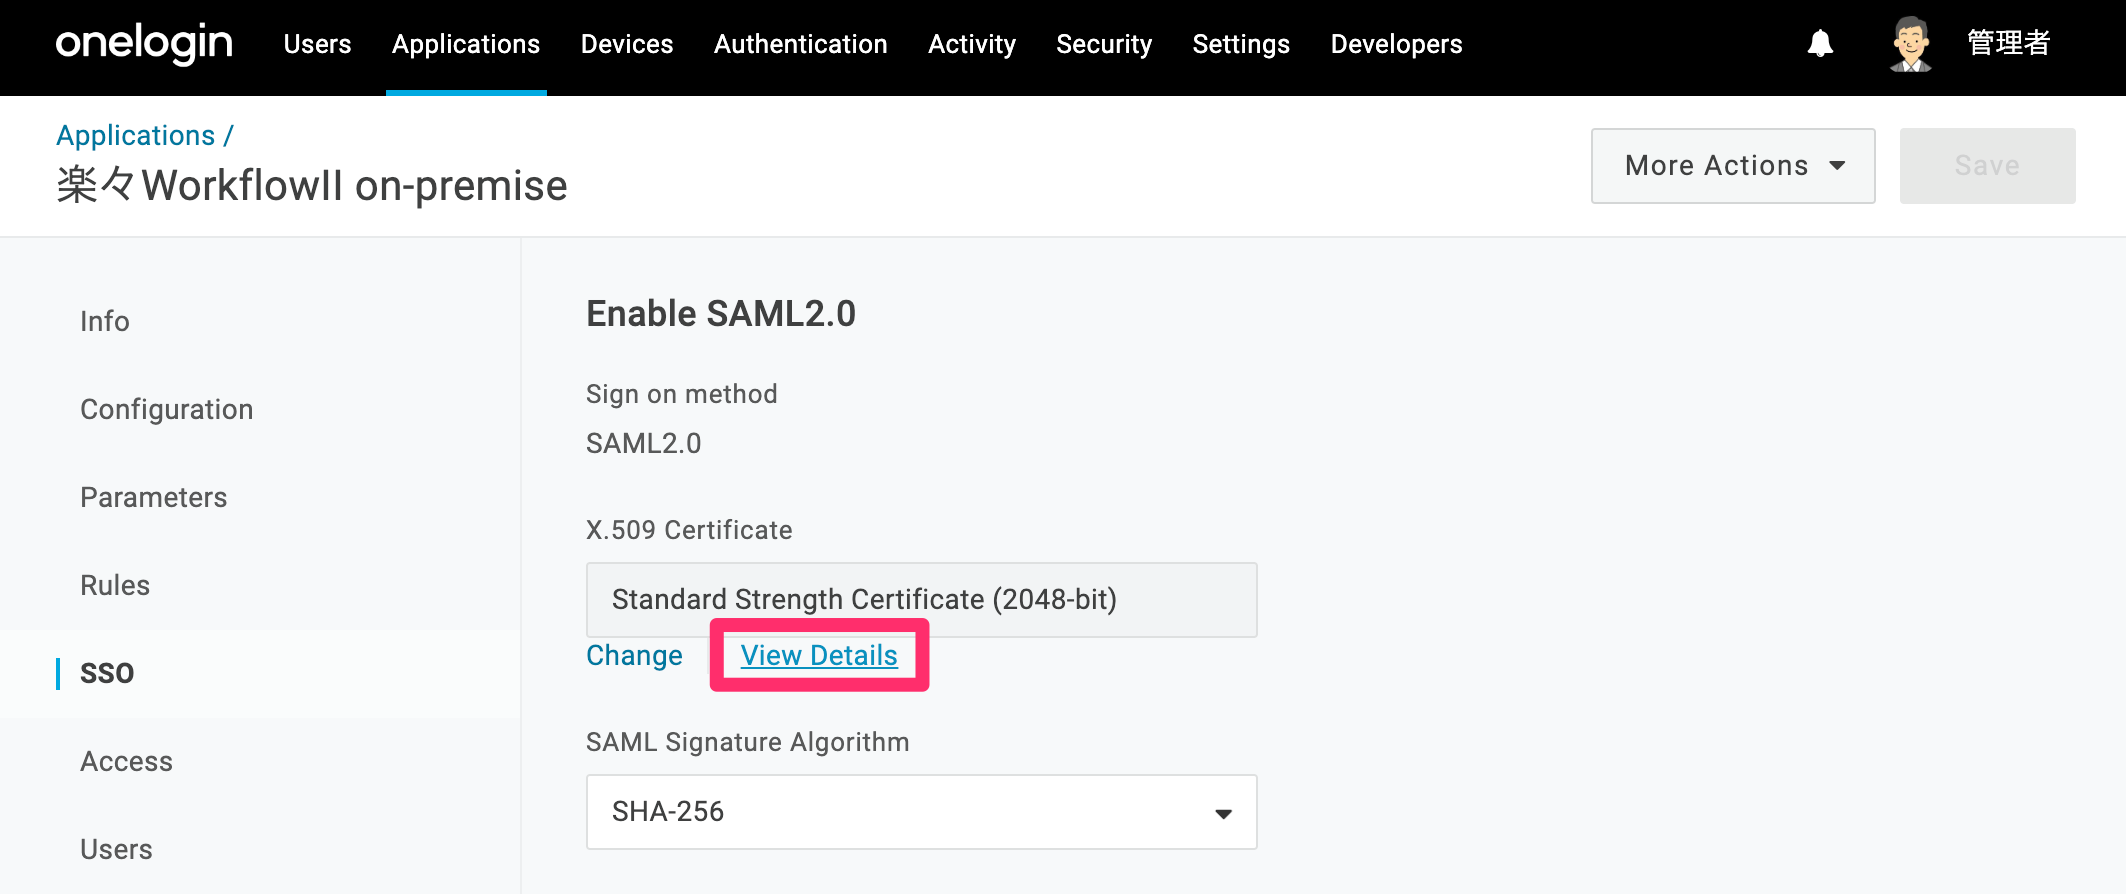The height and width of the screenshot is (894, 2126).
Task: Click the 楽々WorkflowII on-premise title
Action: click(312, 186)
